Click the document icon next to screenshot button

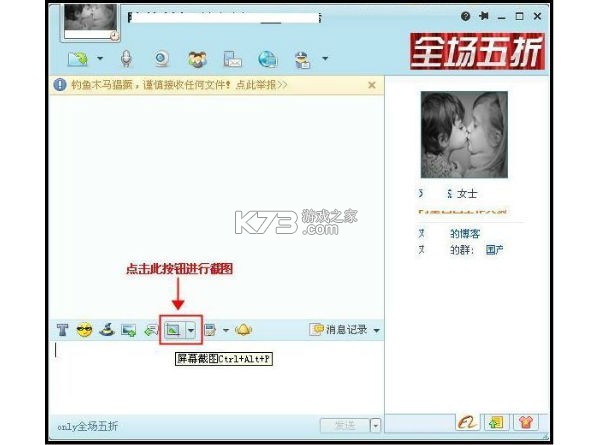pyautogui.click(x=209, y=330)
